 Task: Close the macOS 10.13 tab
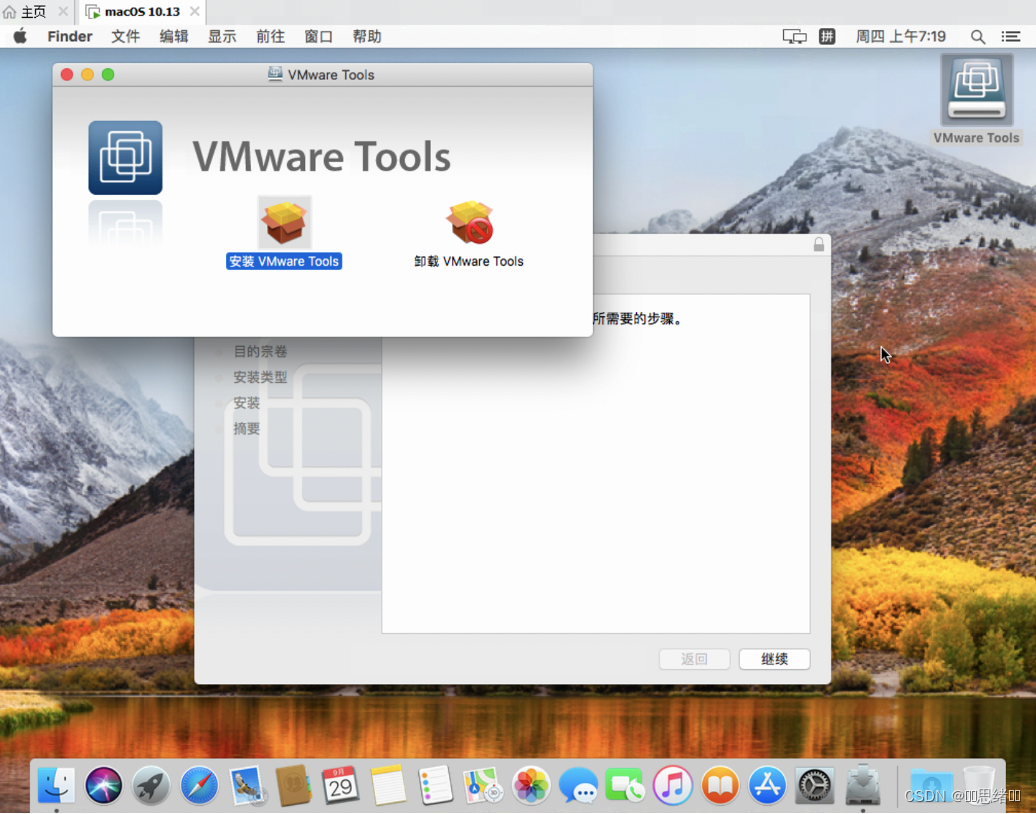tap(194, 11)
